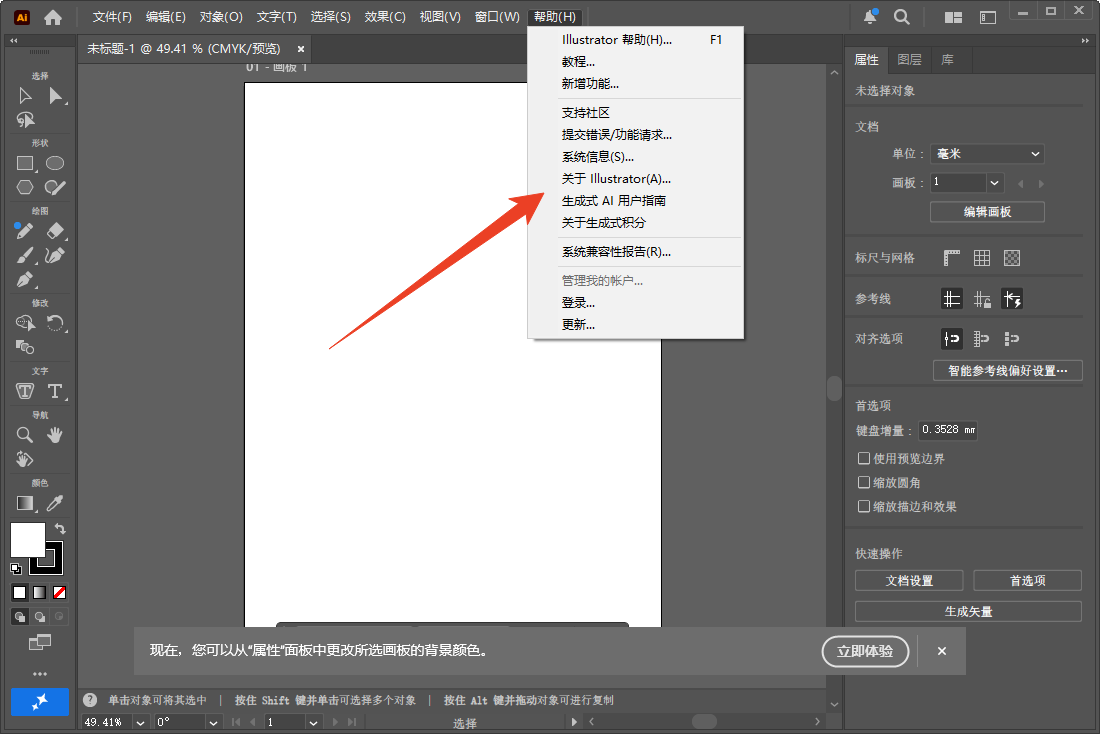
Task: Select the Ellipse tool
Action: 54,162
